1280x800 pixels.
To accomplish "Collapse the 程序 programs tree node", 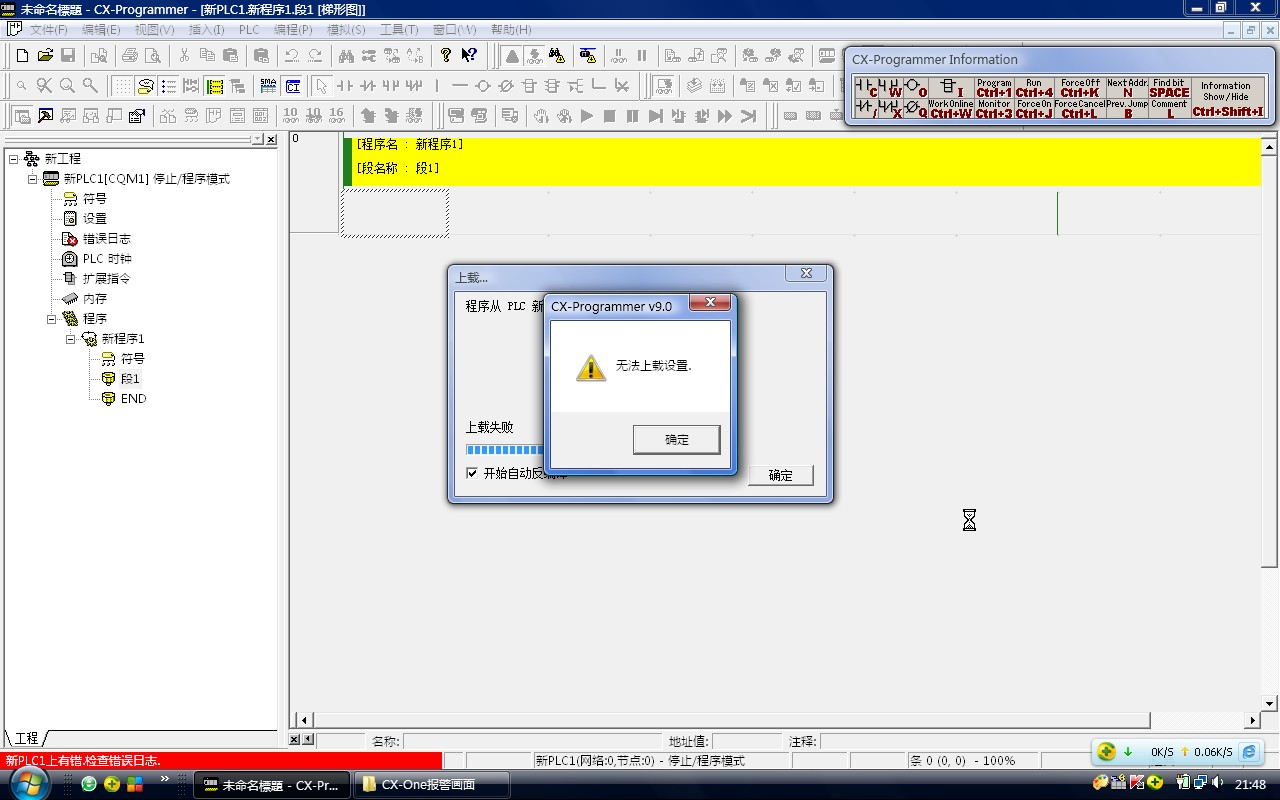I will (52, 319).
